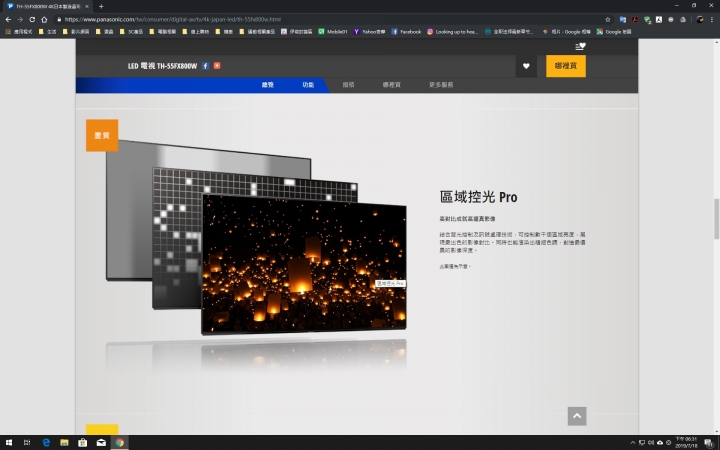Share product on Facebook icon
This screenshot has height=450, width=720.
205,66
